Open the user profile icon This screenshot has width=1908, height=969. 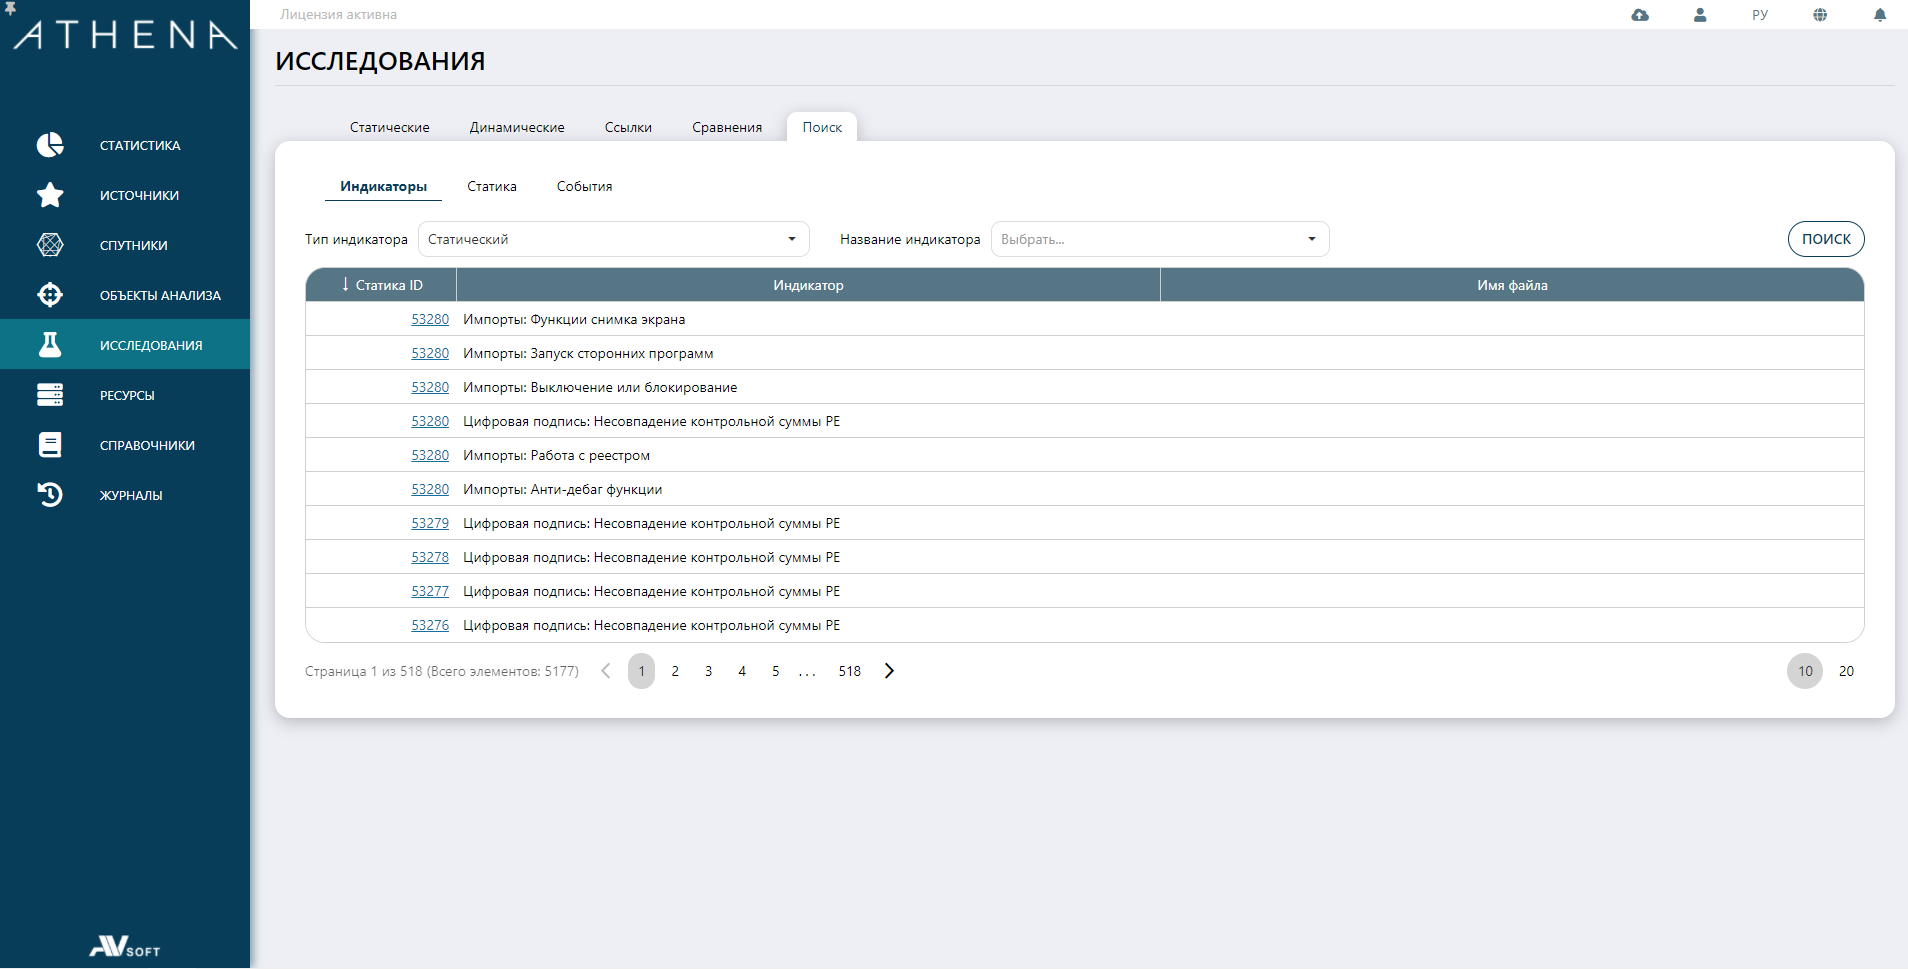click(x=1700, y=15)
